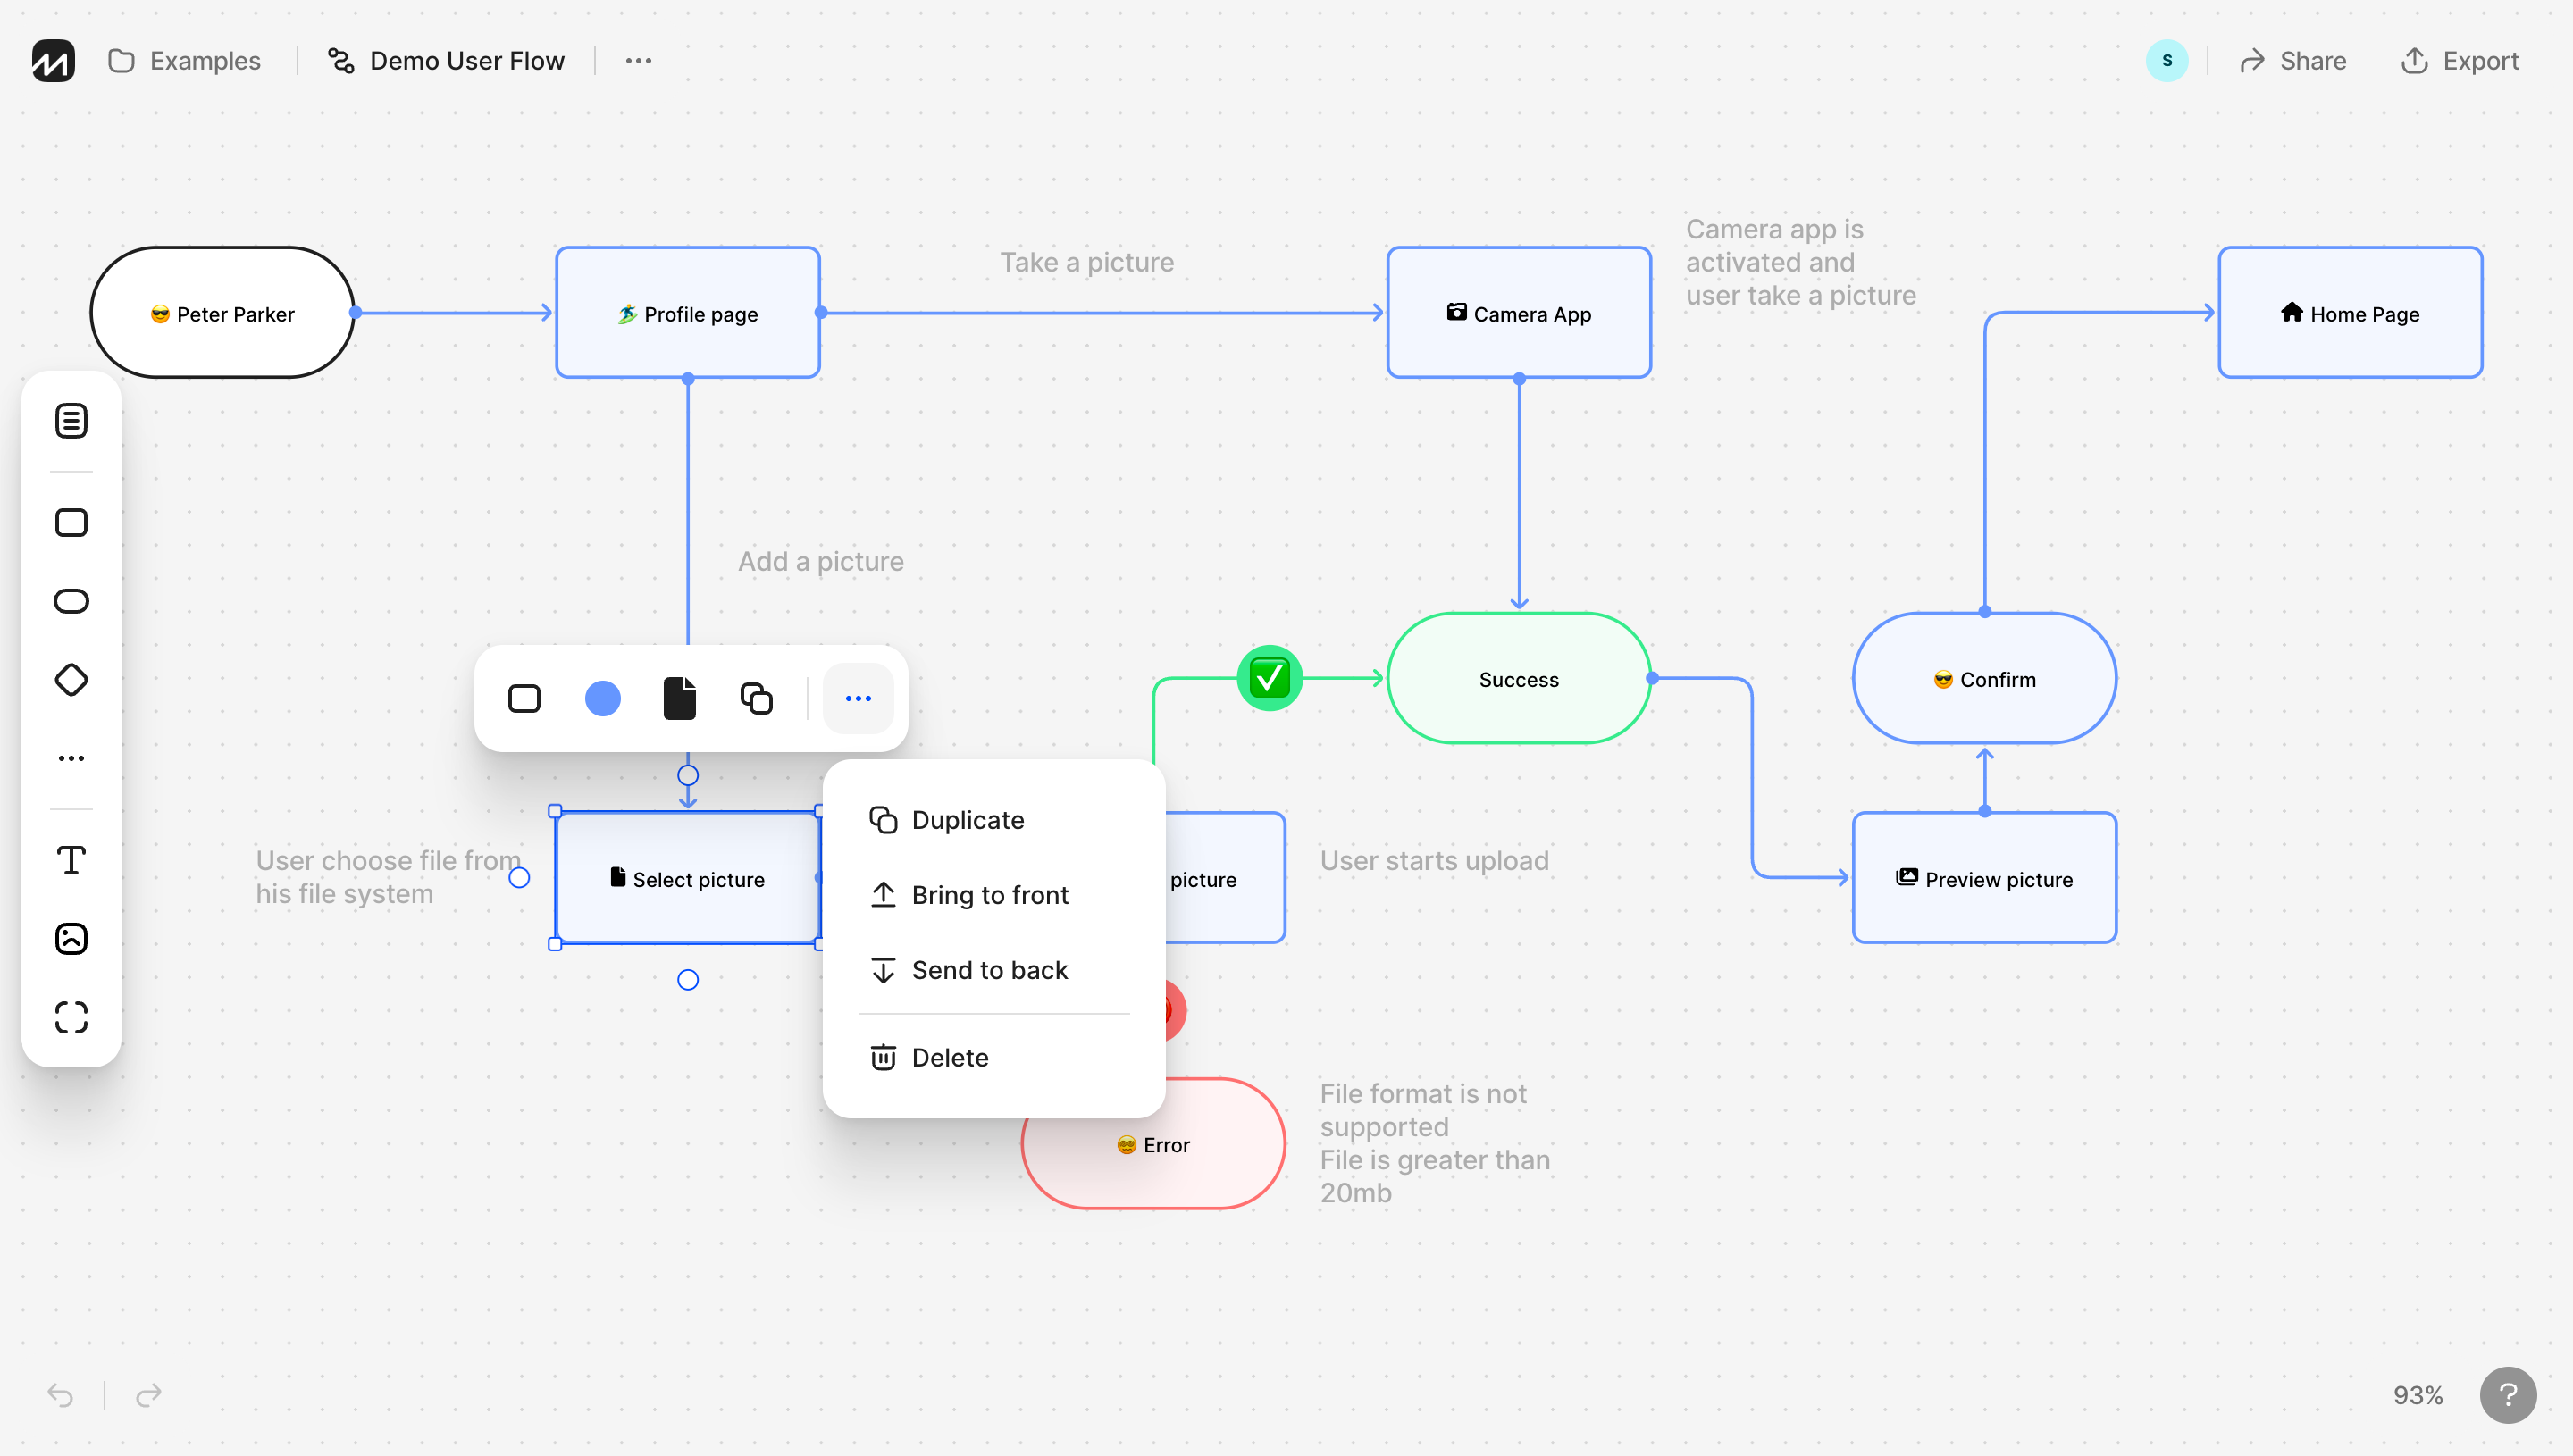2573x1456 pixels.
Task: Open more shapes in sidebar
Action: 71,758
